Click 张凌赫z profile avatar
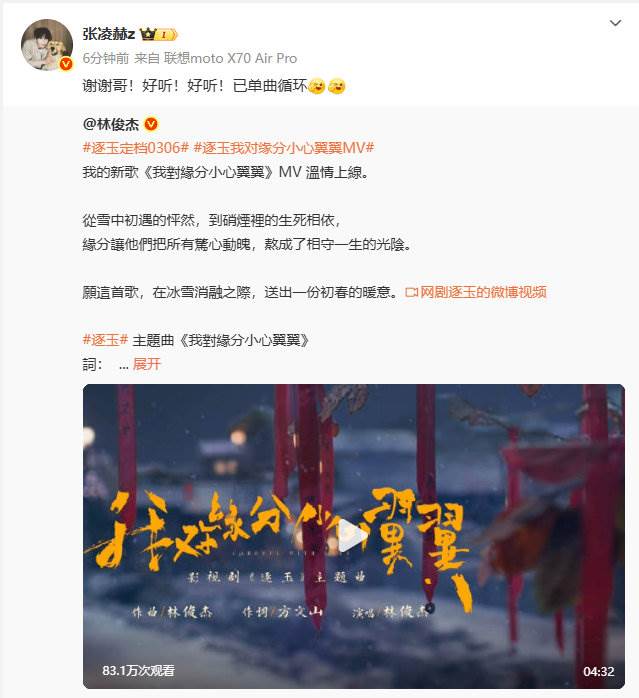Viewport: 639px width, 698px height. [x=47, y=45]
